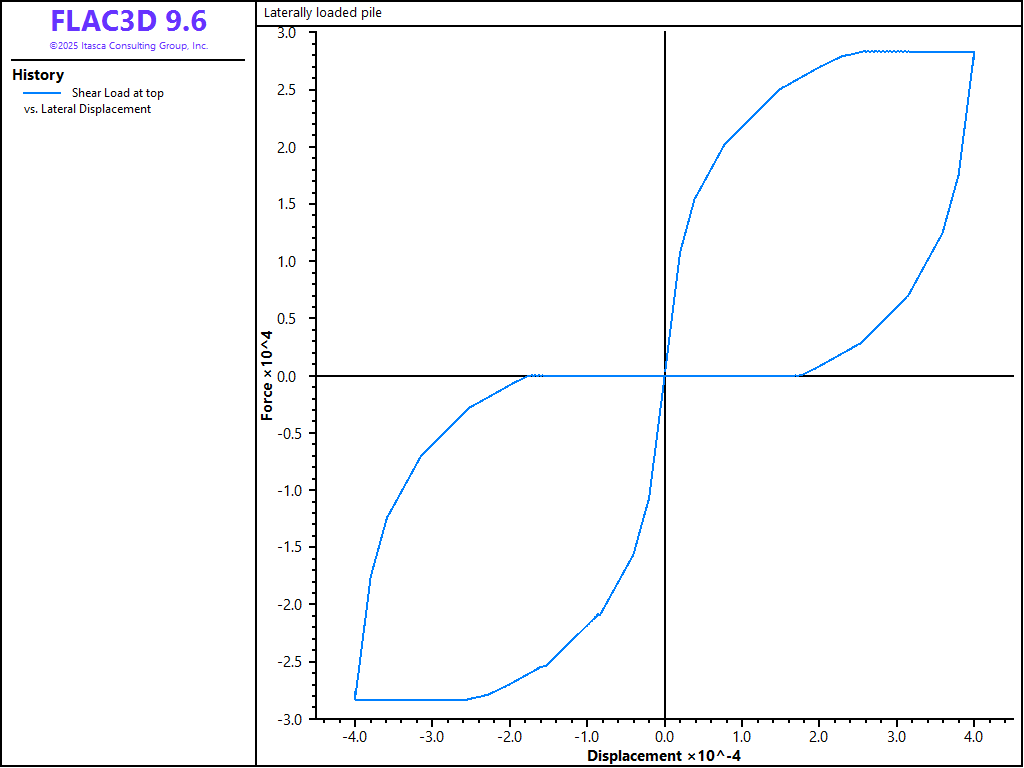Screen dimensions: 1024x768
Task: Click the Force ×10^4 vertical axis label
Action: click(267, 375)
